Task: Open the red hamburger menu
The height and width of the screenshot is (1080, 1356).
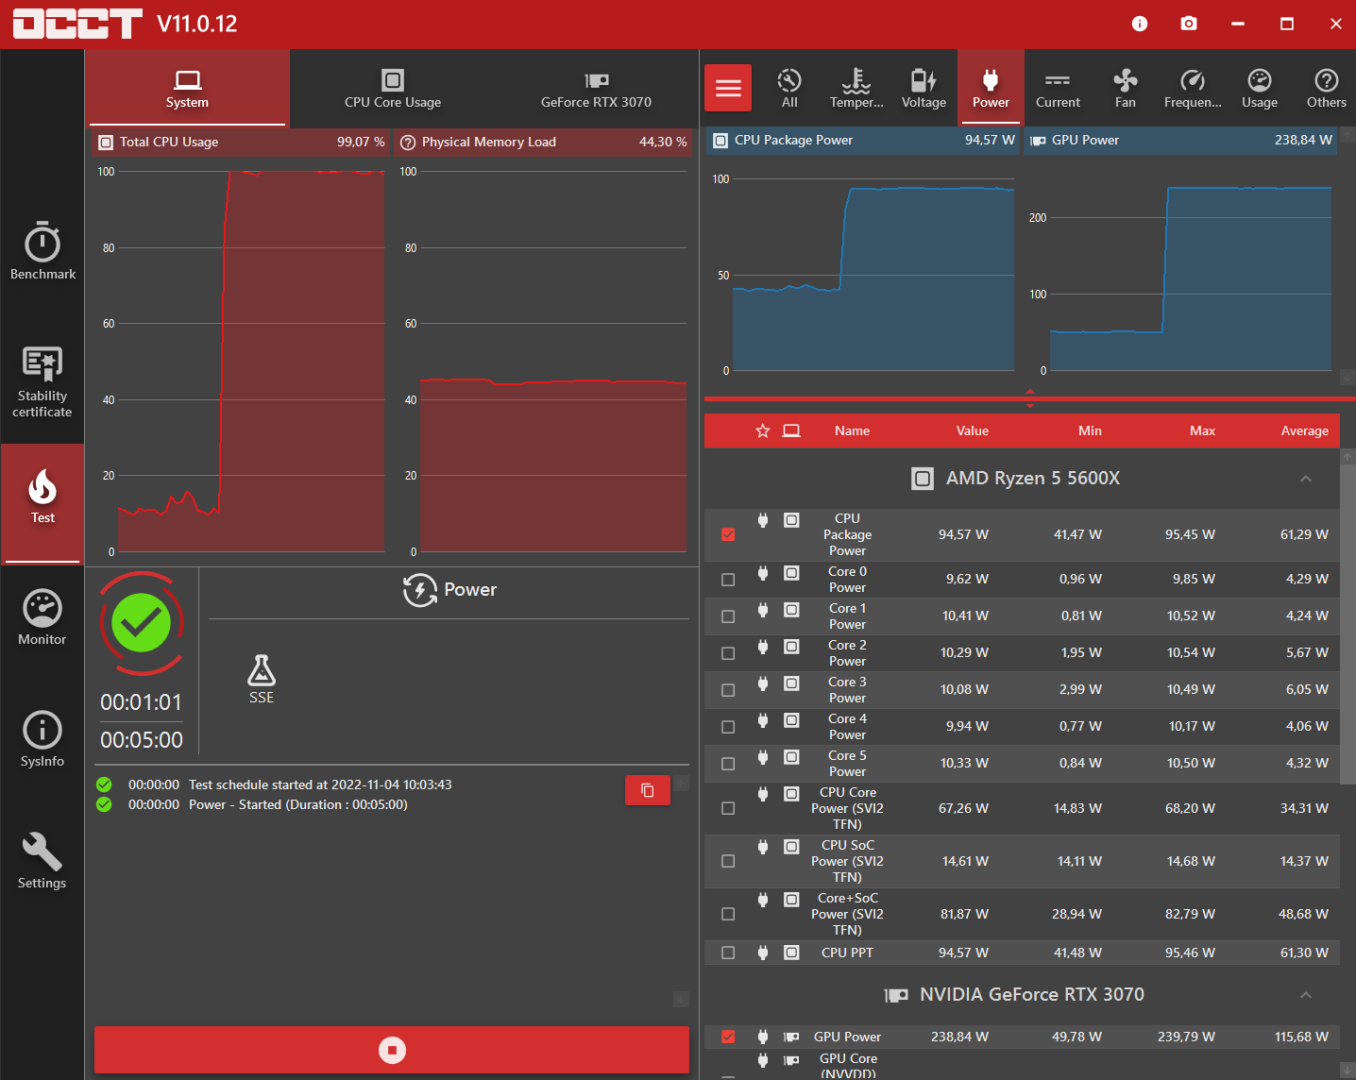Action: click(x=728, y=88)
